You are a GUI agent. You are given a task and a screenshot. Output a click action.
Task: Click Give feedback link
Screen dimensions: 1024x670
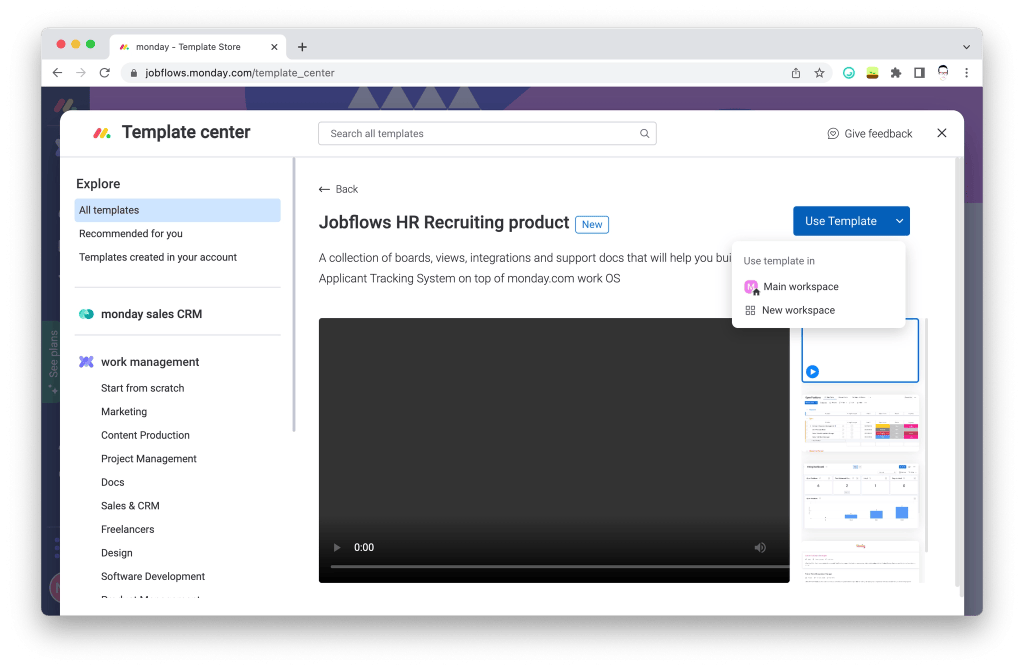click(x=869, y=133)
